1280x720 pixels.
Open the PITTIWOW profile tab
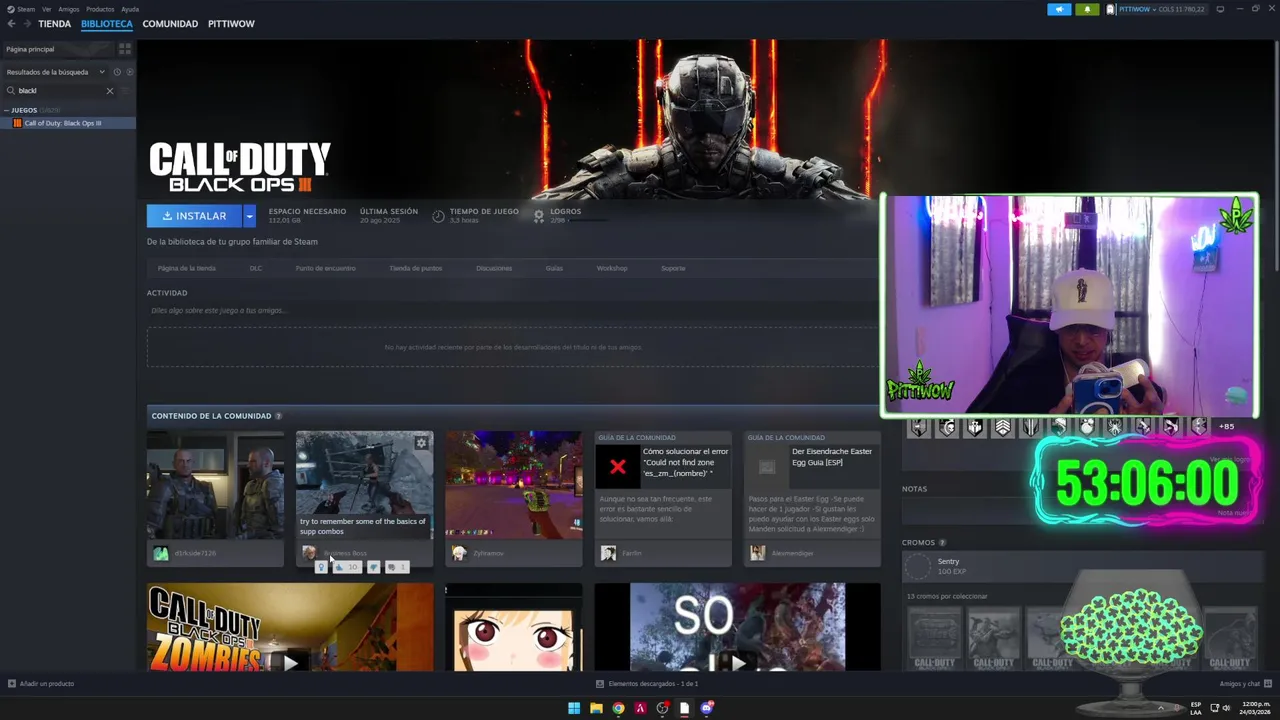coord(231,23)
